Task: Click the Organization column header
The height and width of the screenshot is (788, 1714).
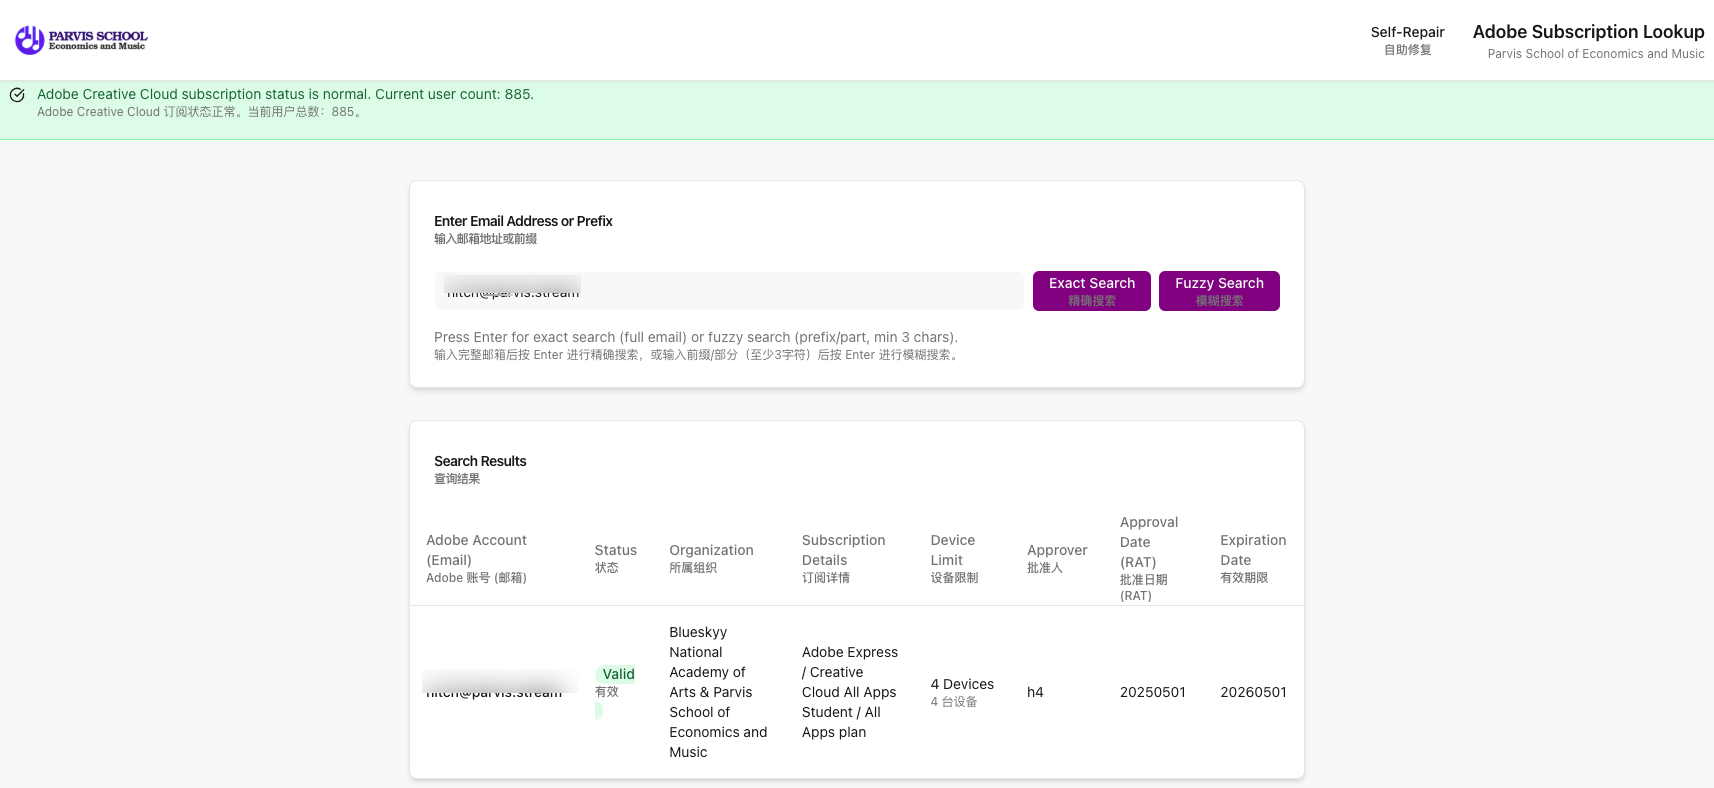Action: pyautogui.click(x=711, y=558)
